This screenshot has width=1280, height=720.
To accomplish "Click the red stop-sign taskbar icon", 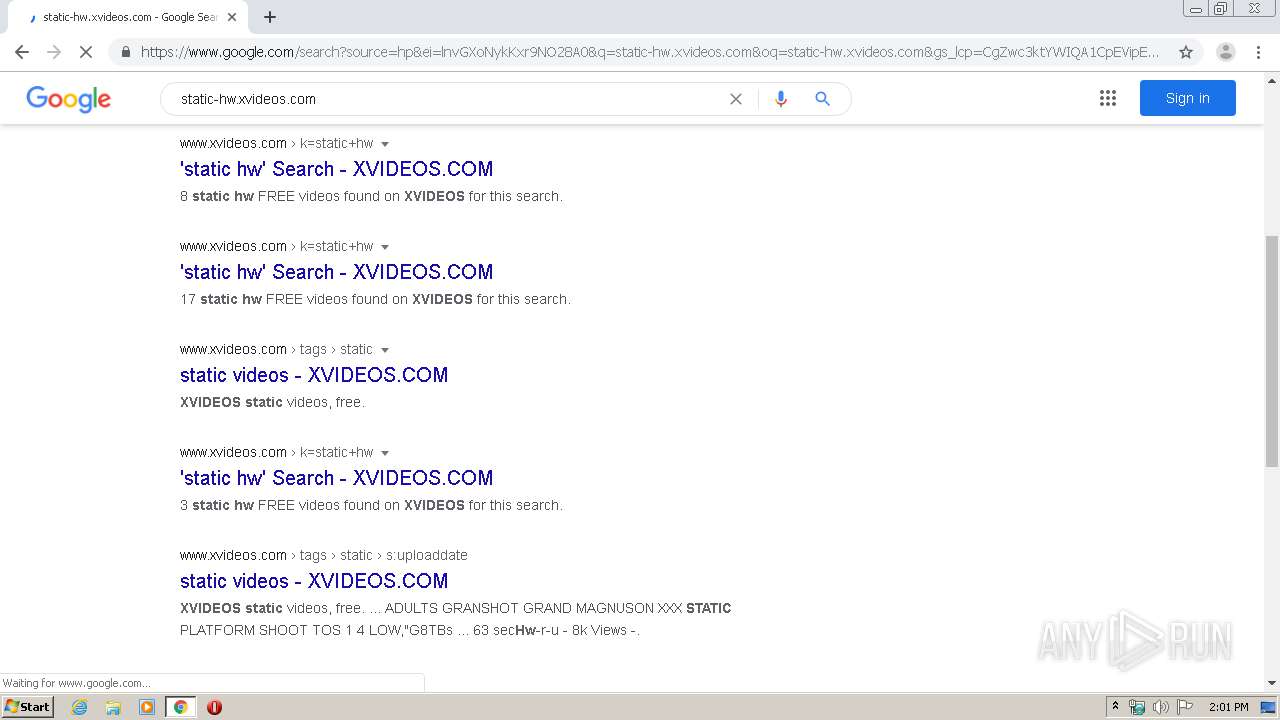I will point(214,707).
